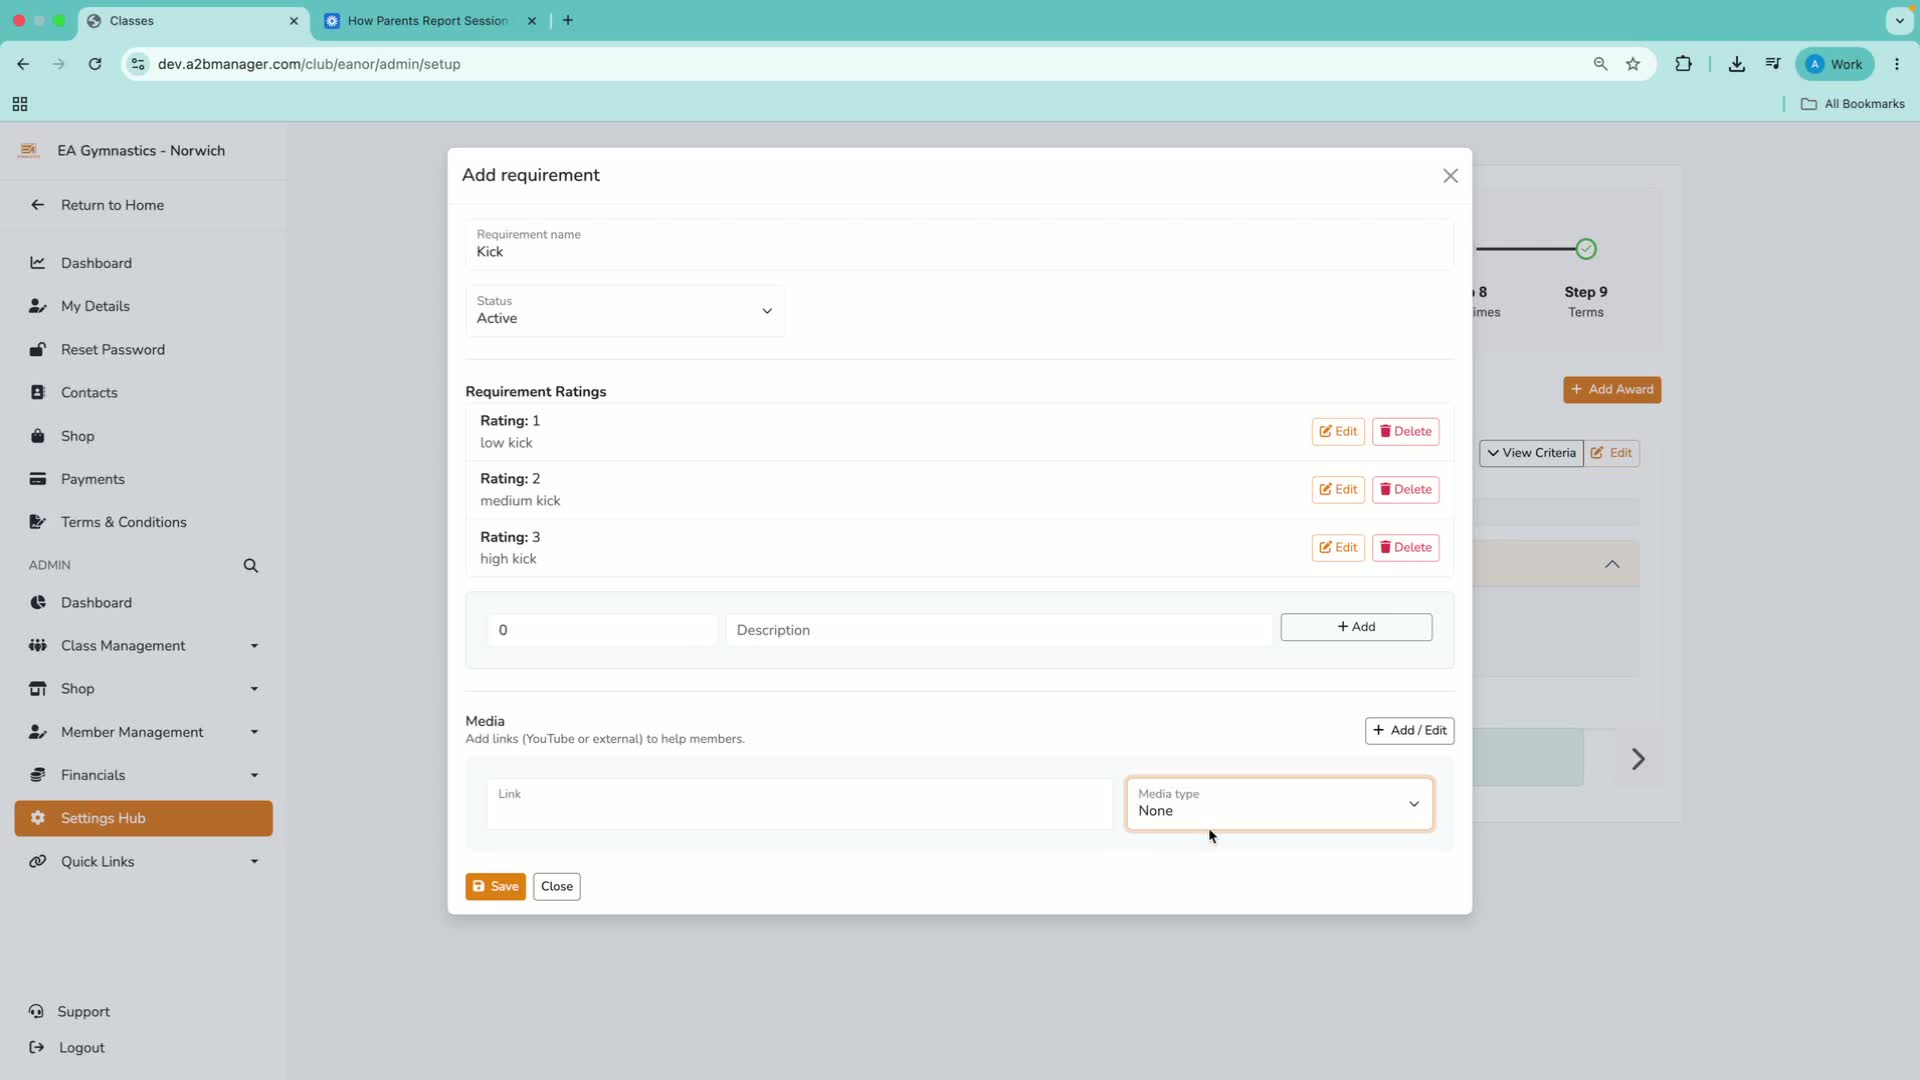Click the Link input field

[x=799, y=803]
